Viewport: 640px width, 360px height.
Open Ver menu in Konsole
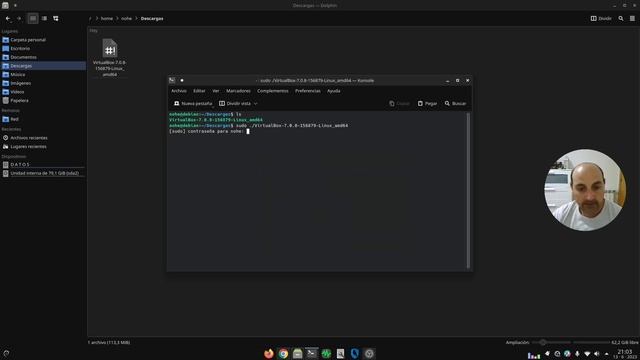coord(216,91)
